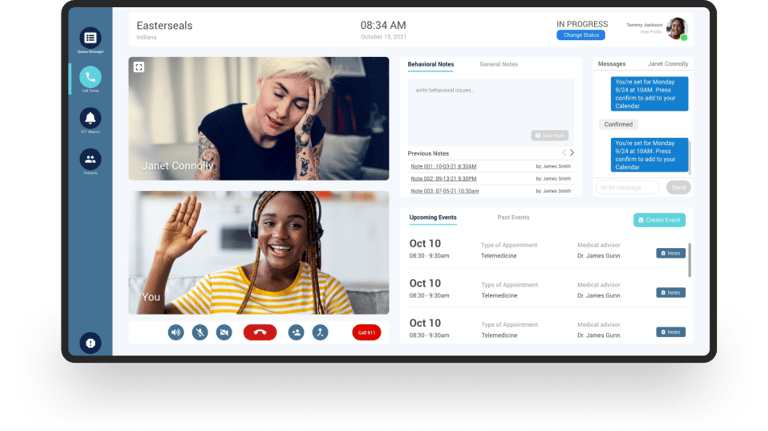Click the IN PROGRESS status label
The width and height of the screenshot is (768, 431).
[x=582, y=24]
